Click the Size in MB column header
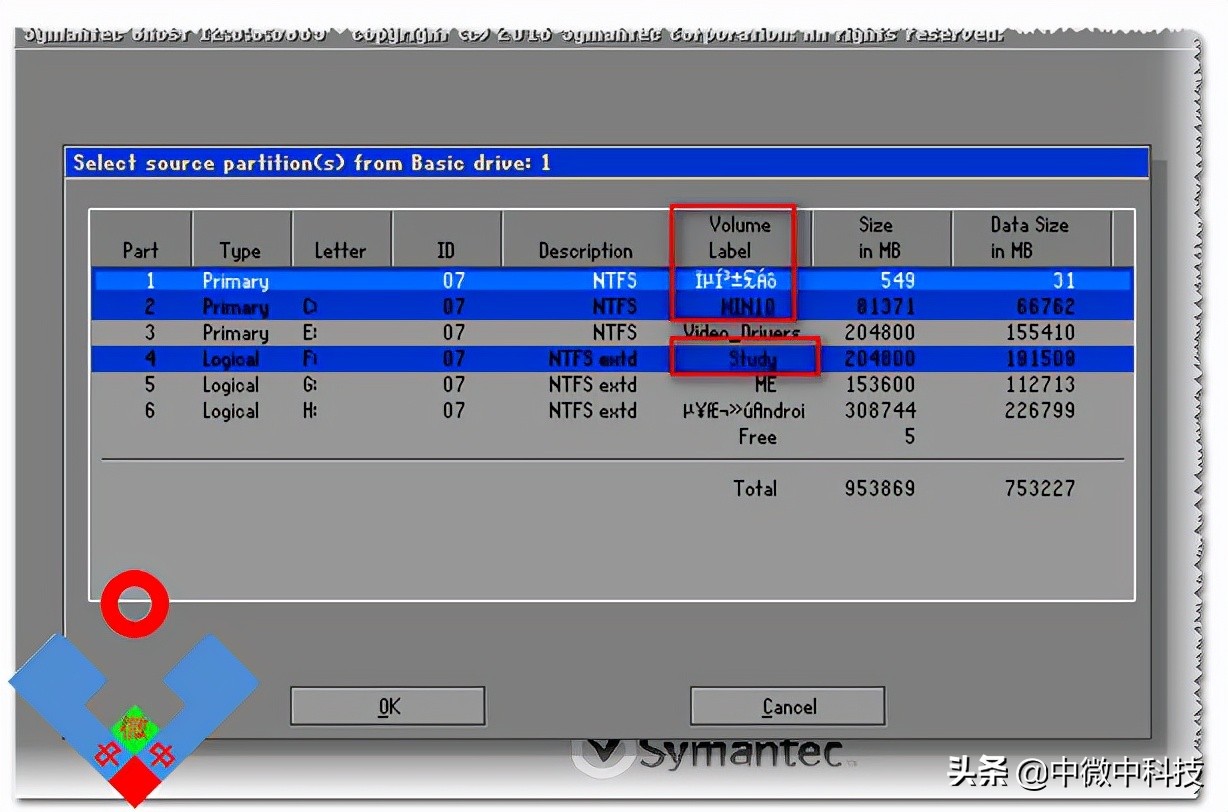 click(880, 238)
